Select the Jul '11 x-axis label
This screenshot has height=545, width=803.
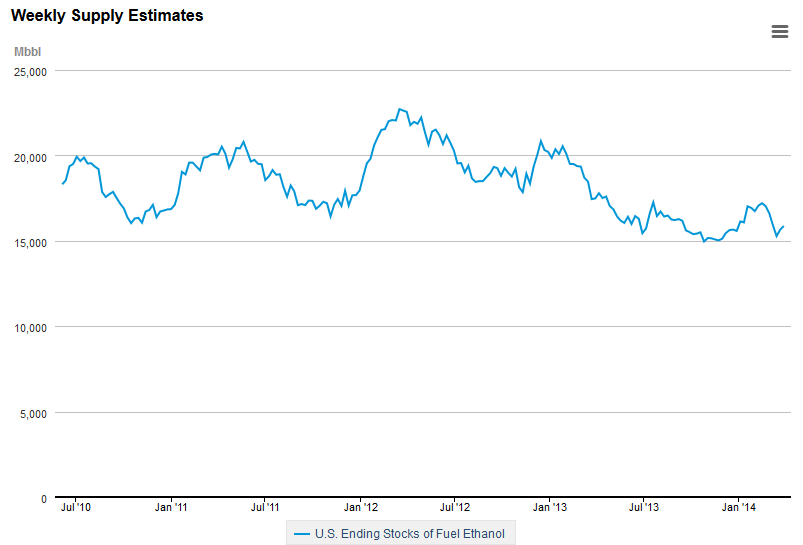click(264, 508)
